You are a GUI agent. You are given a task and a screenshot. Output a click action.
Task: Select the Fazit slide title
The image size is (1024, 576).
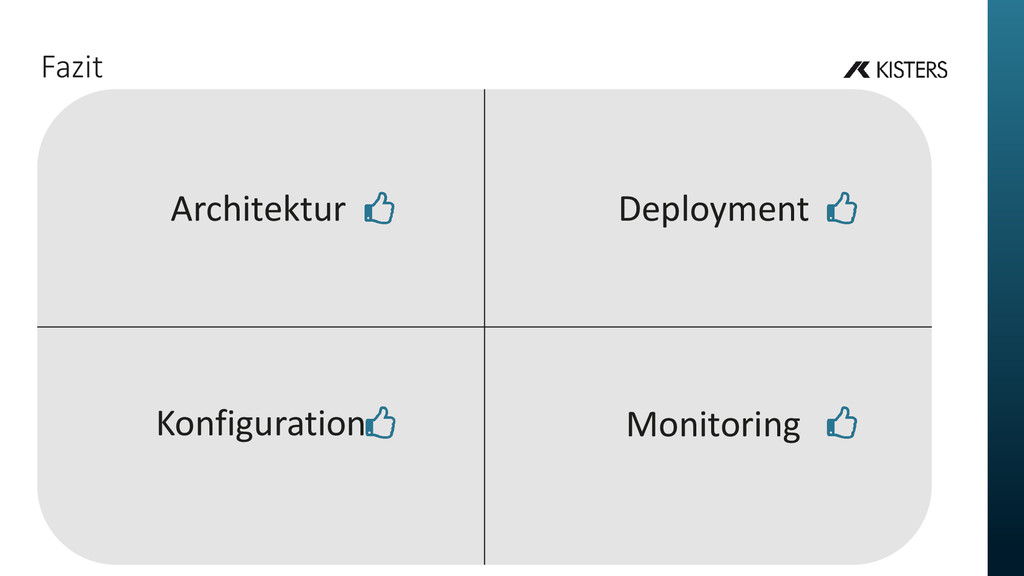(72, 67)
